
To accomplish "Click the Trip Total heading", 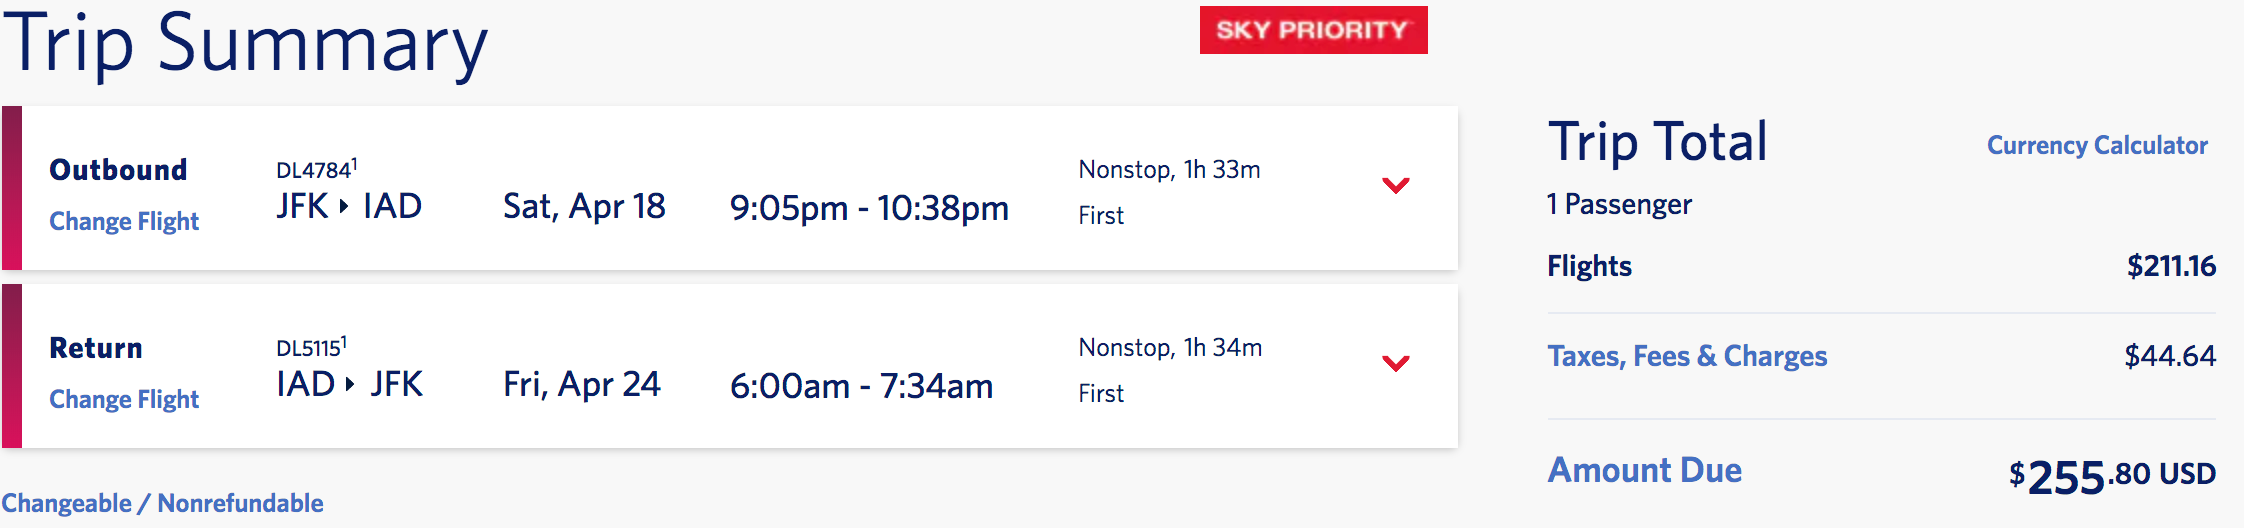I will (x=1657, y=141).
